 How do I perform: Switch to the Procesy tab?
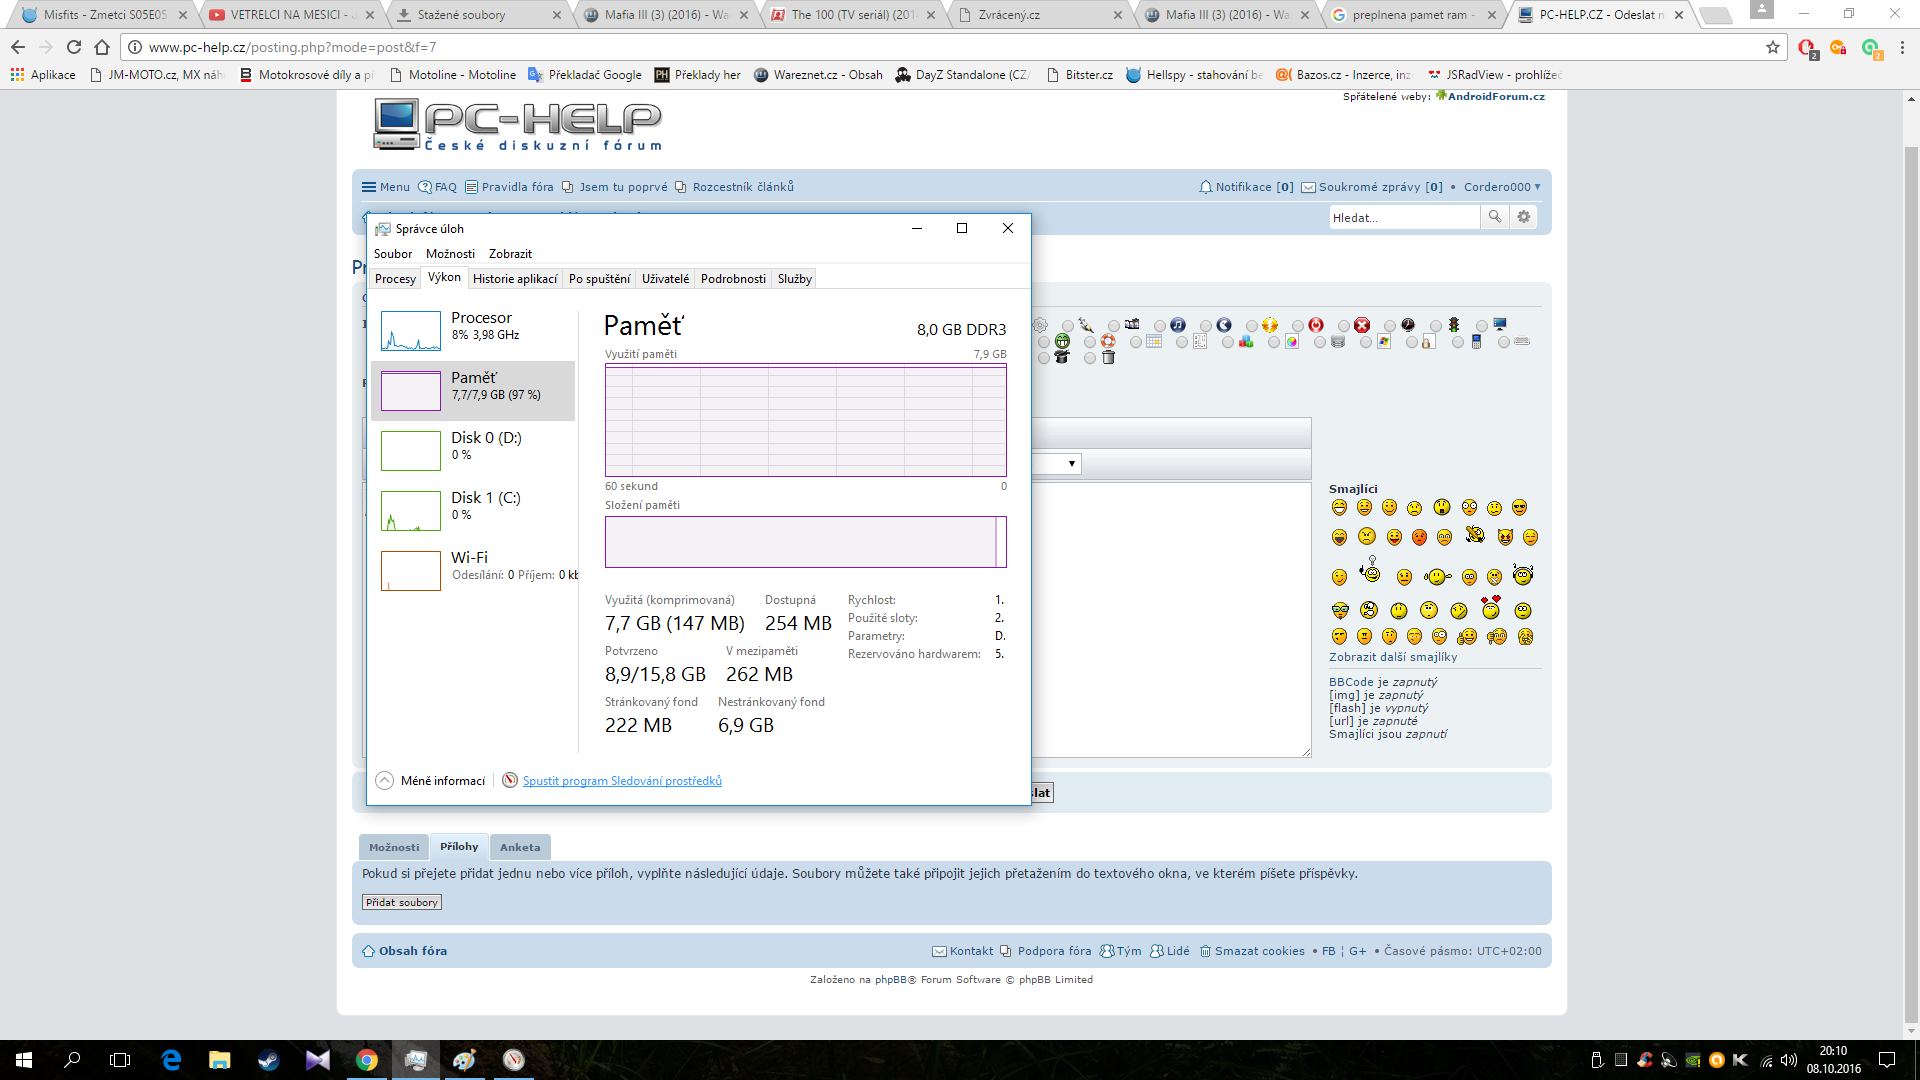395,279
